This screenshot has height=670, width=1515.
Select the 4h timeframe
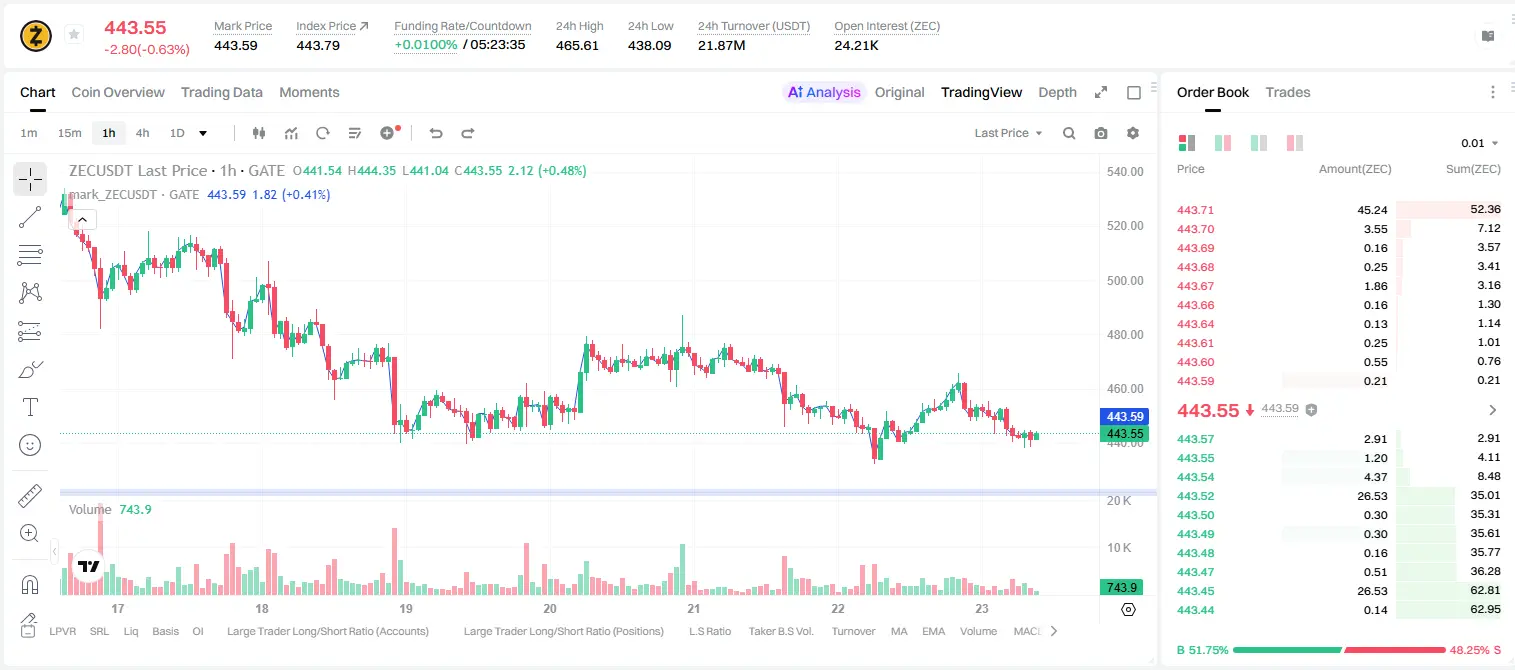(142, 133)
